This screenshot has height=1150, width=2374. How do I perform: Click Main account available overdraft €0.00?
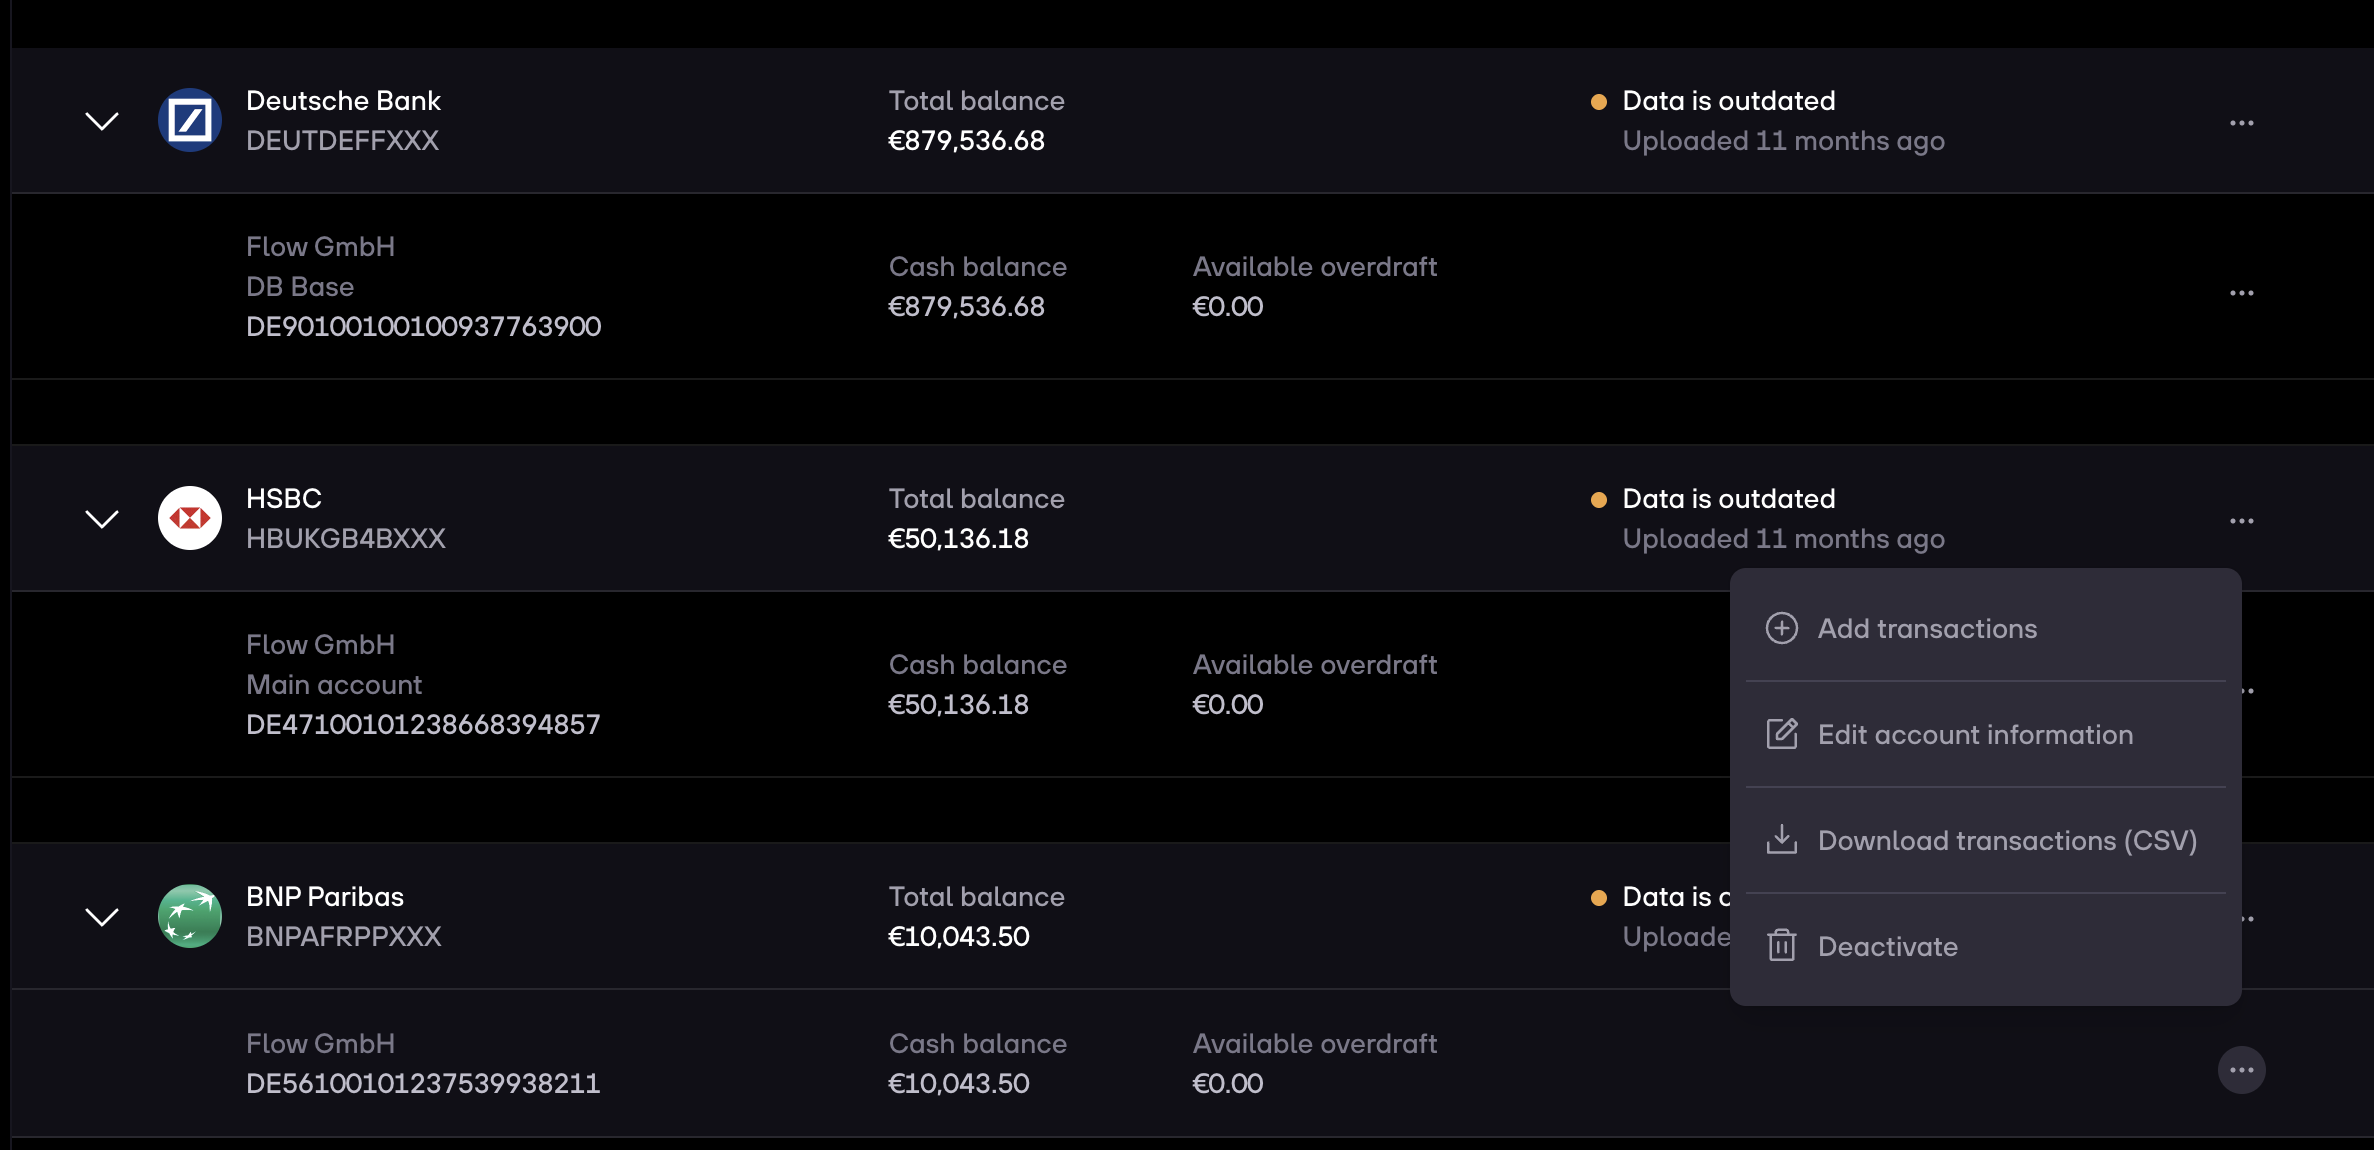(1228, 704)
